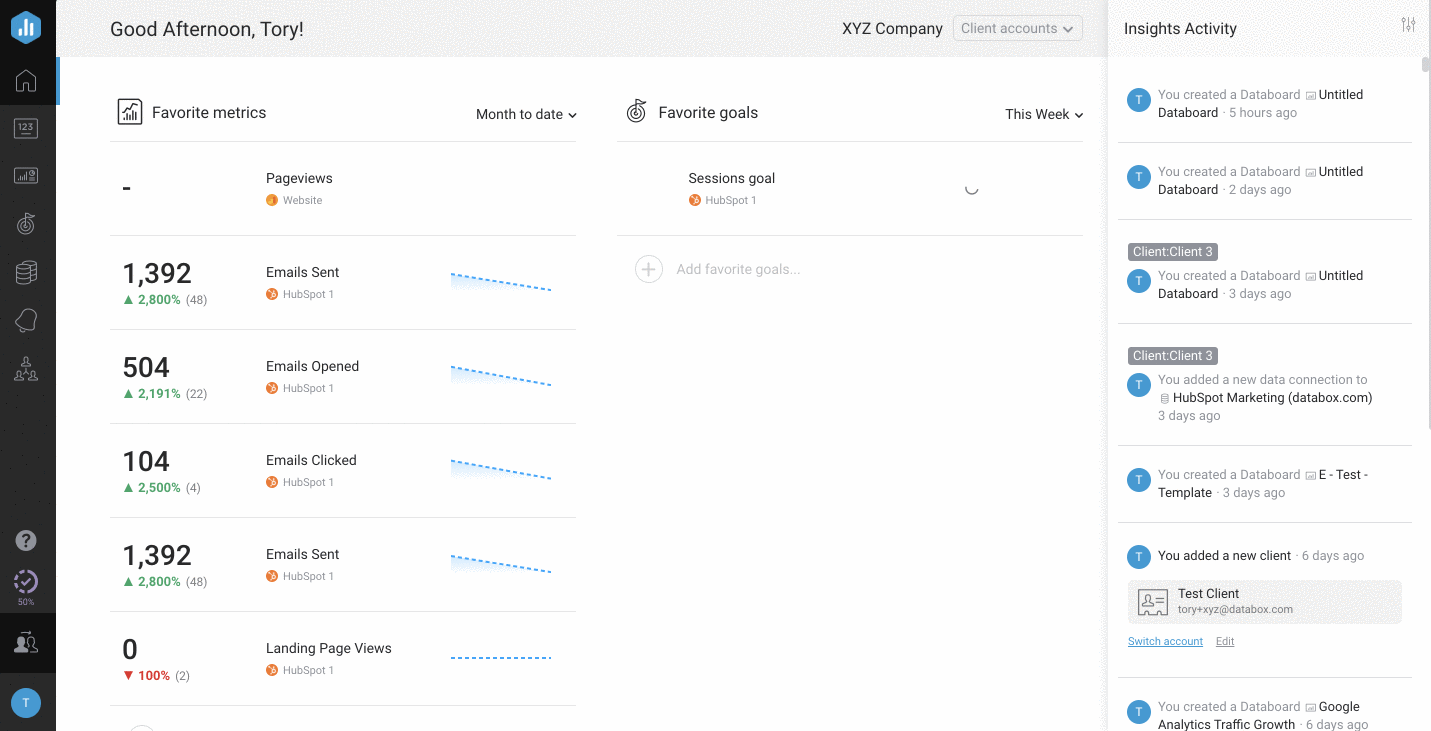The height and width of the screenshot is (731, 1431).
Task: Select the Test Client card thumbnail
Action: [x=1152, y=601]
